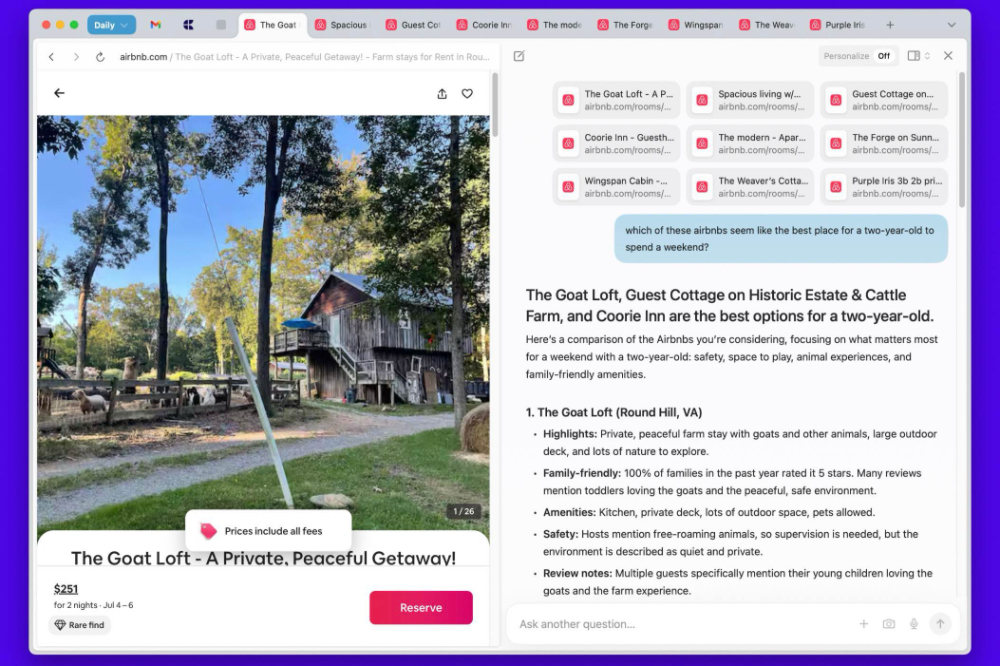Save listing with the heart icon
Screen dimensions: 1000x666
click(x=467, y=93)
